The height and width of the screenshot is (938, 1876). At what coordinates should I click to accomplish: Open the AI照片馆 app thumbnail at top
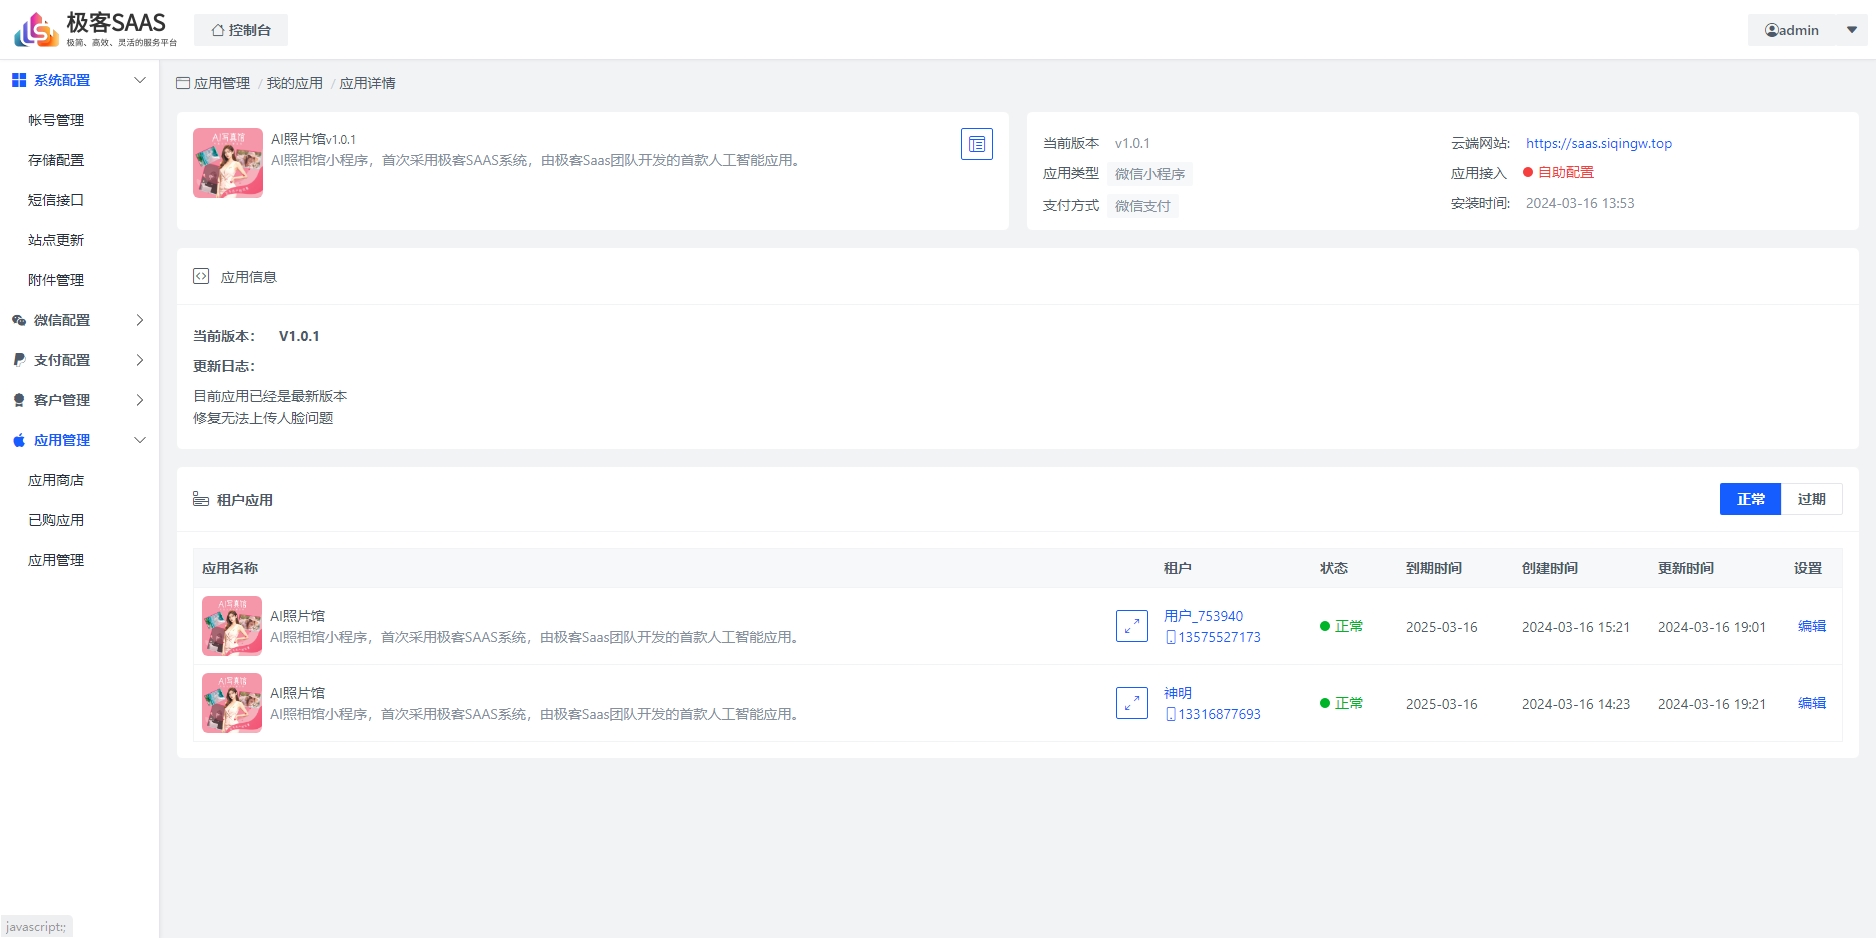coord(228,163)
